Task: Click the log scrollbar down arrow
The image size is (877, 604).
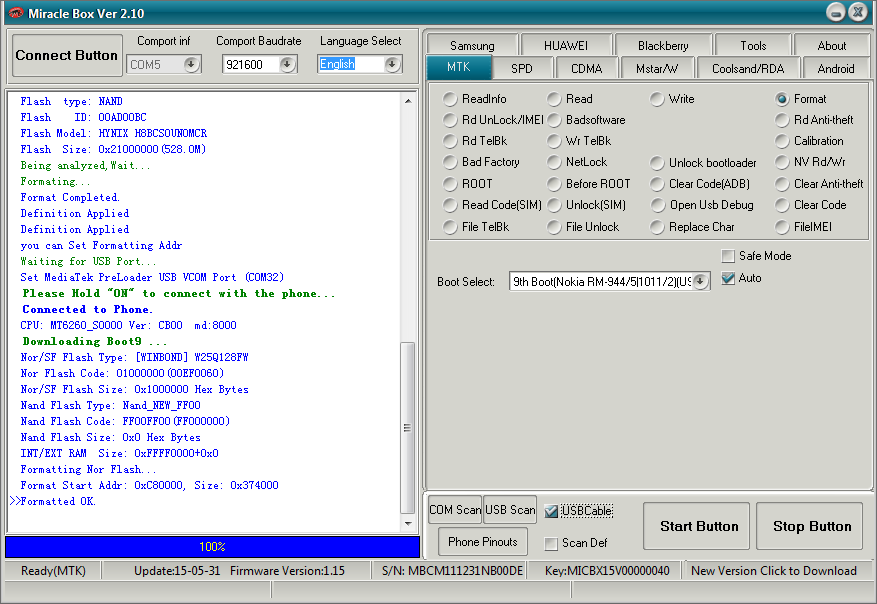Action: (x=408, y=523)
